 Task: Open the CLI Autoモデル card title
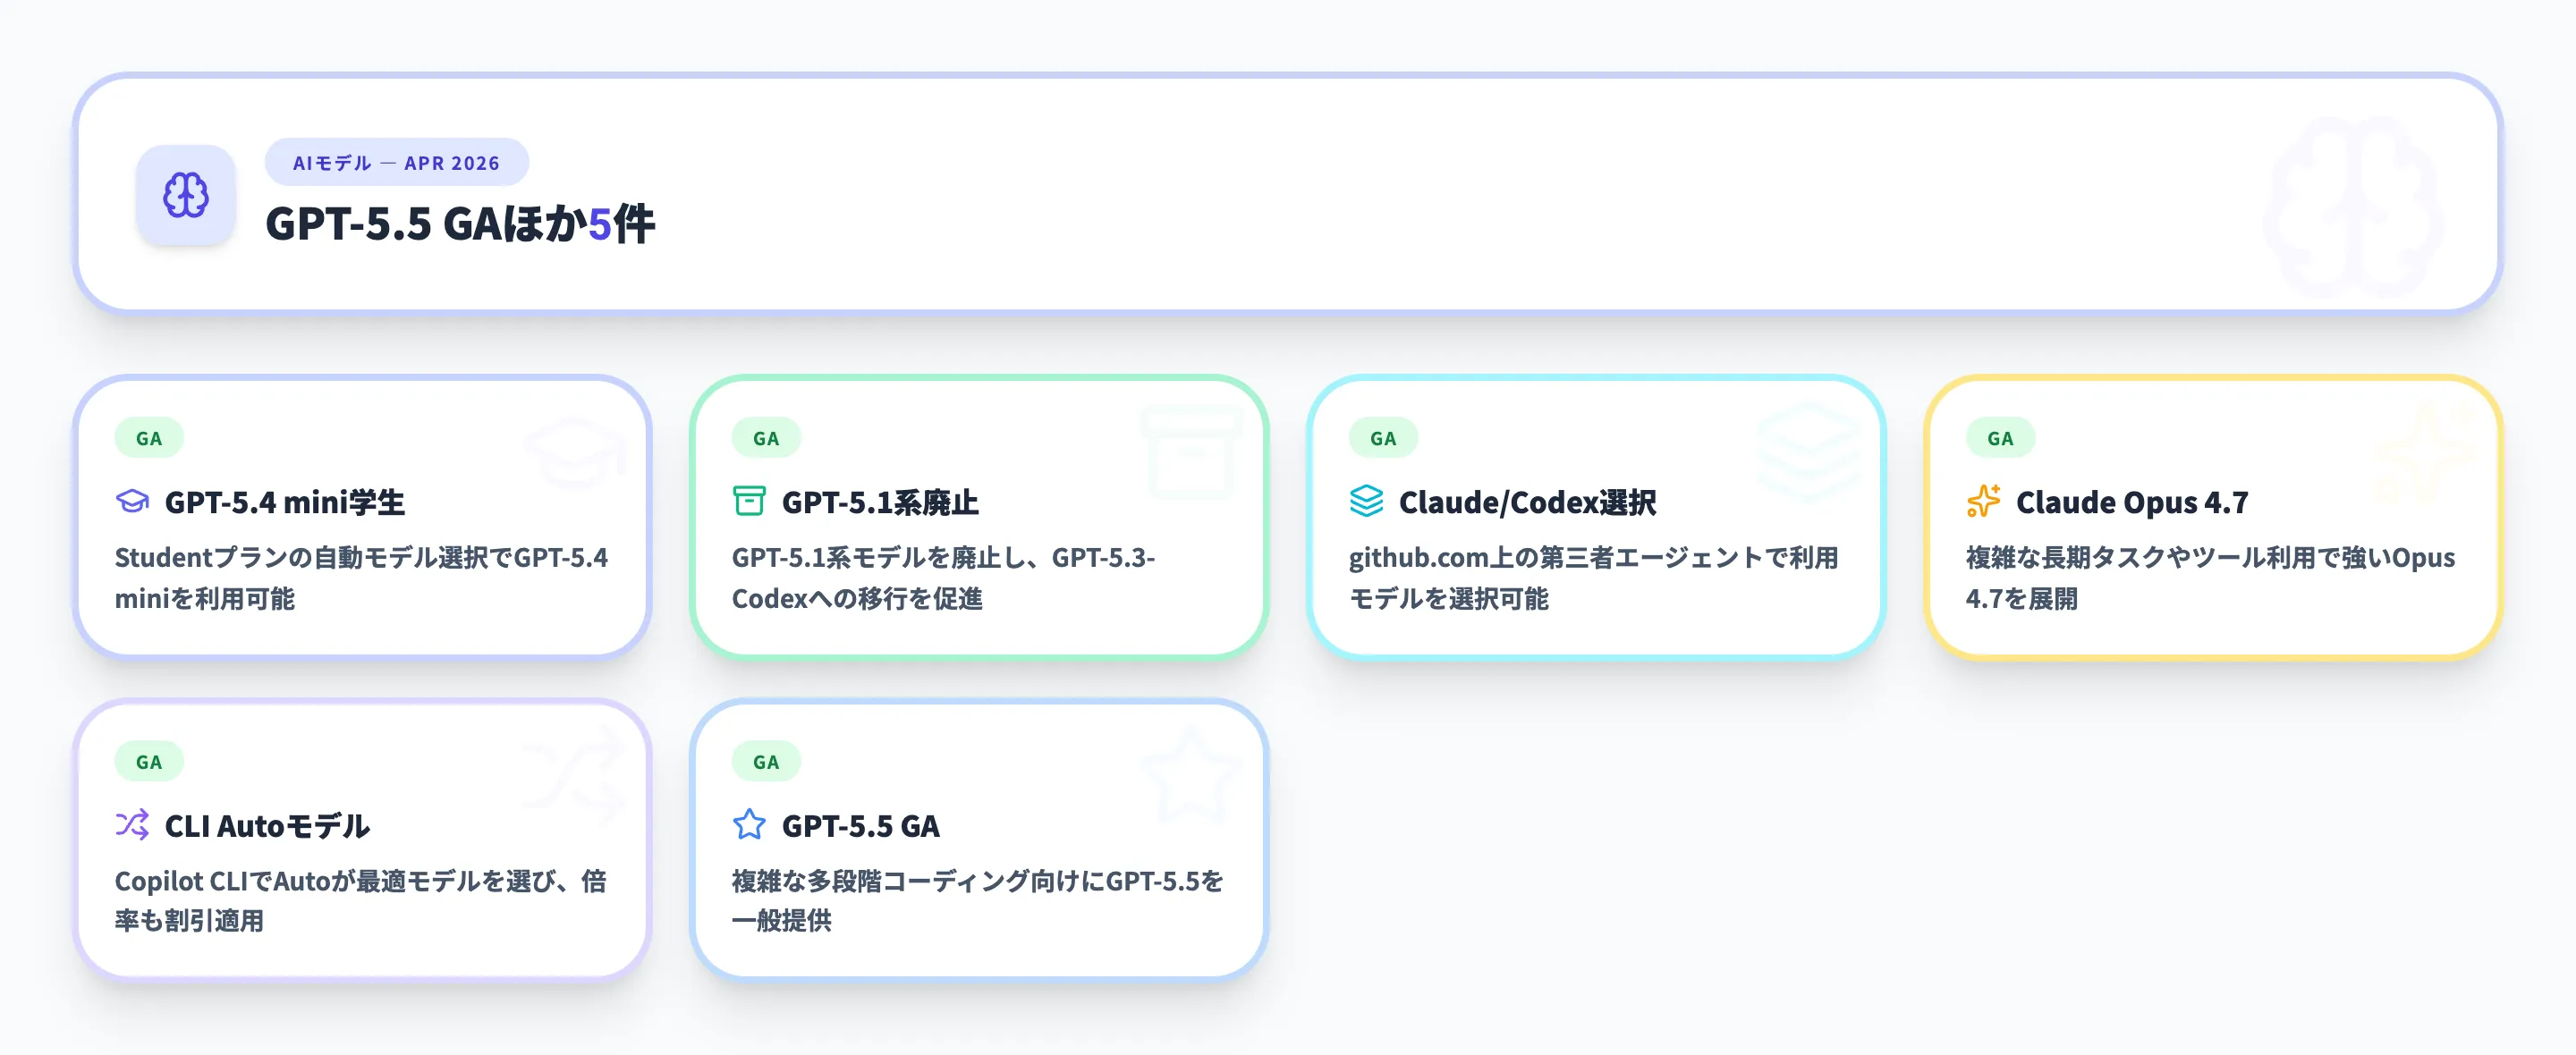click(x=267, y=826)
